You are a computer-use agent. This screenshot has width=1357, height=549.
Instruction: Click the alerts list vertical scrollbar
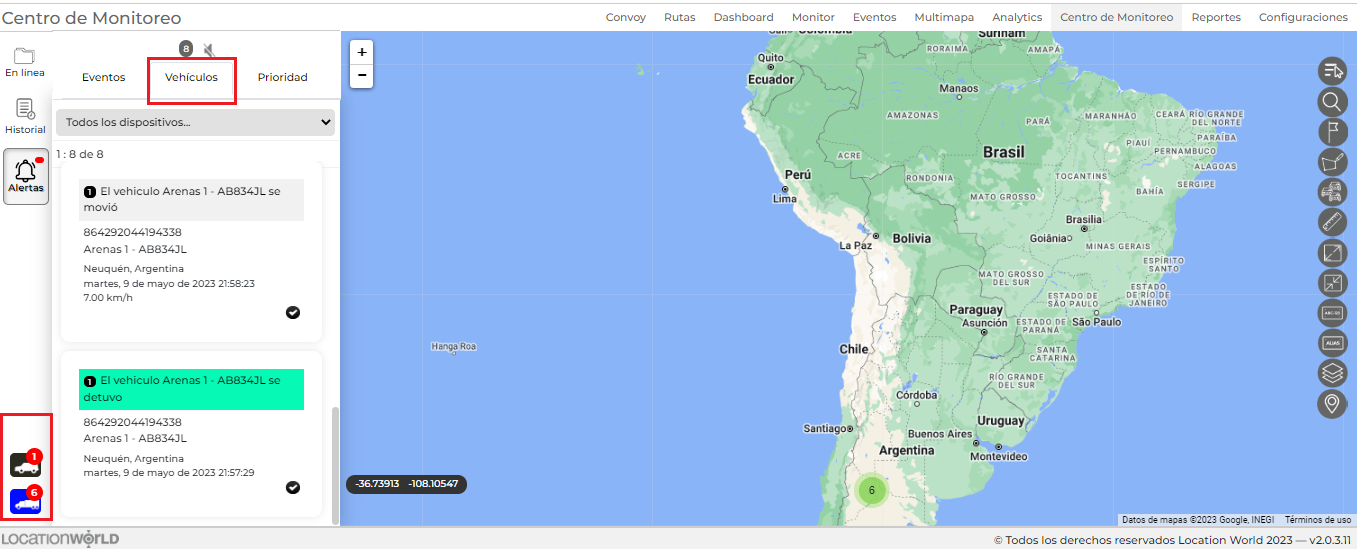click(335, 465)
